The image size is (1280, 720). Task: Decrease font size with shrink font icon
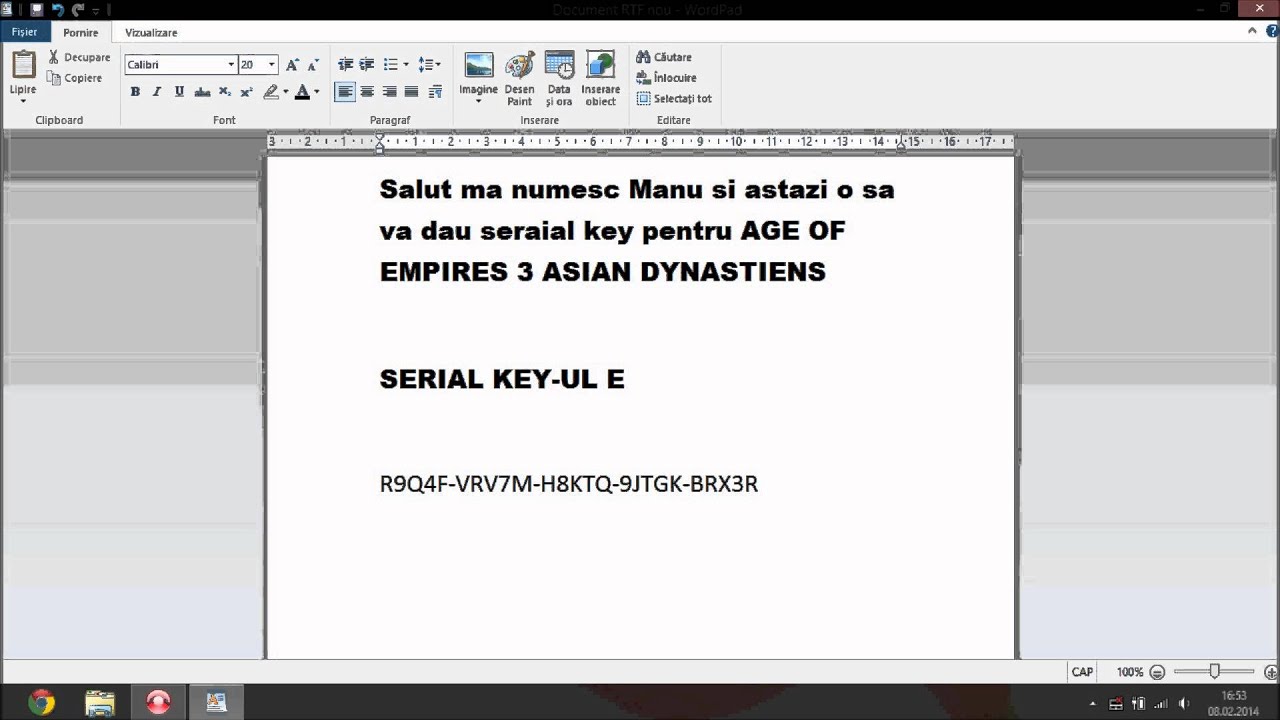click(314, 65)
